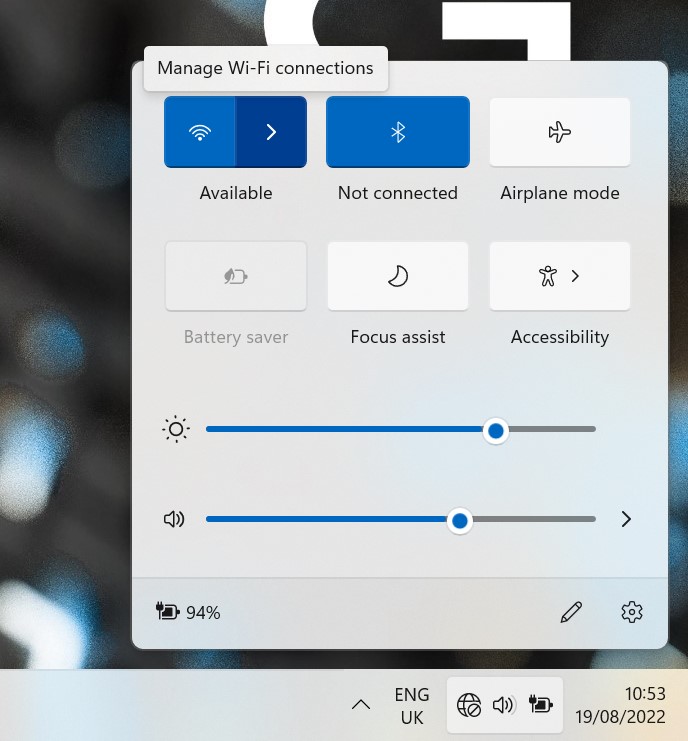The height and width of the screenshot is (741, 688).
Task: Expand the sound output chevron next to volume
Action: pos(626,519)
